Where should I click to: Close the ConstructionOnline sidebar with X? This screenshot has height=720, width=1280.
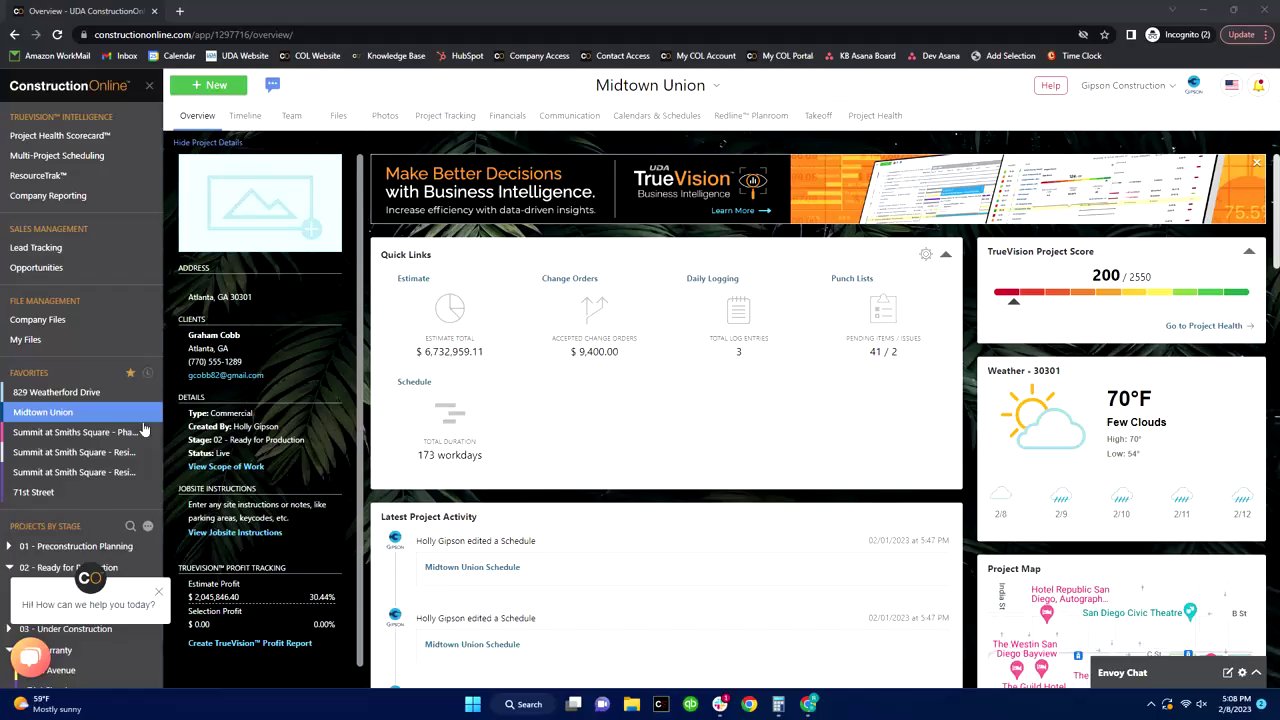pos(149,86)
